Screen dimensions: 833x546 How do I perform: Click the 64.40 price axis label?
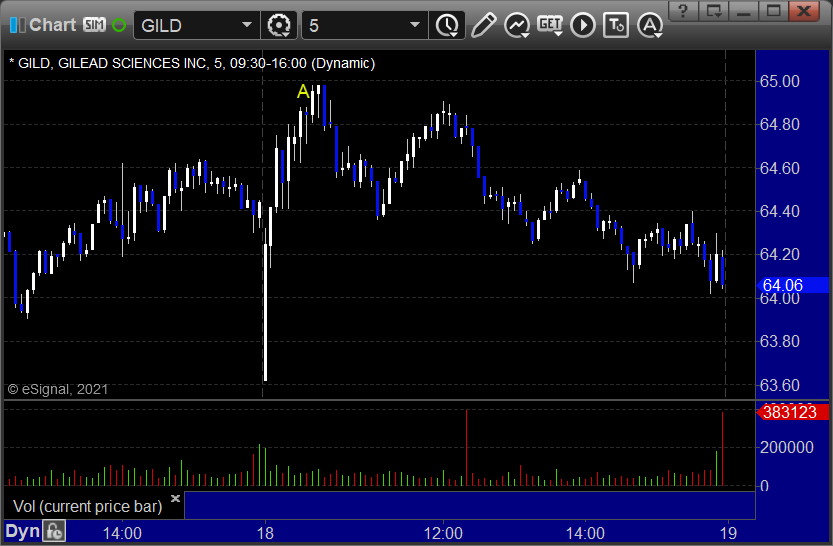pos(779,211)
